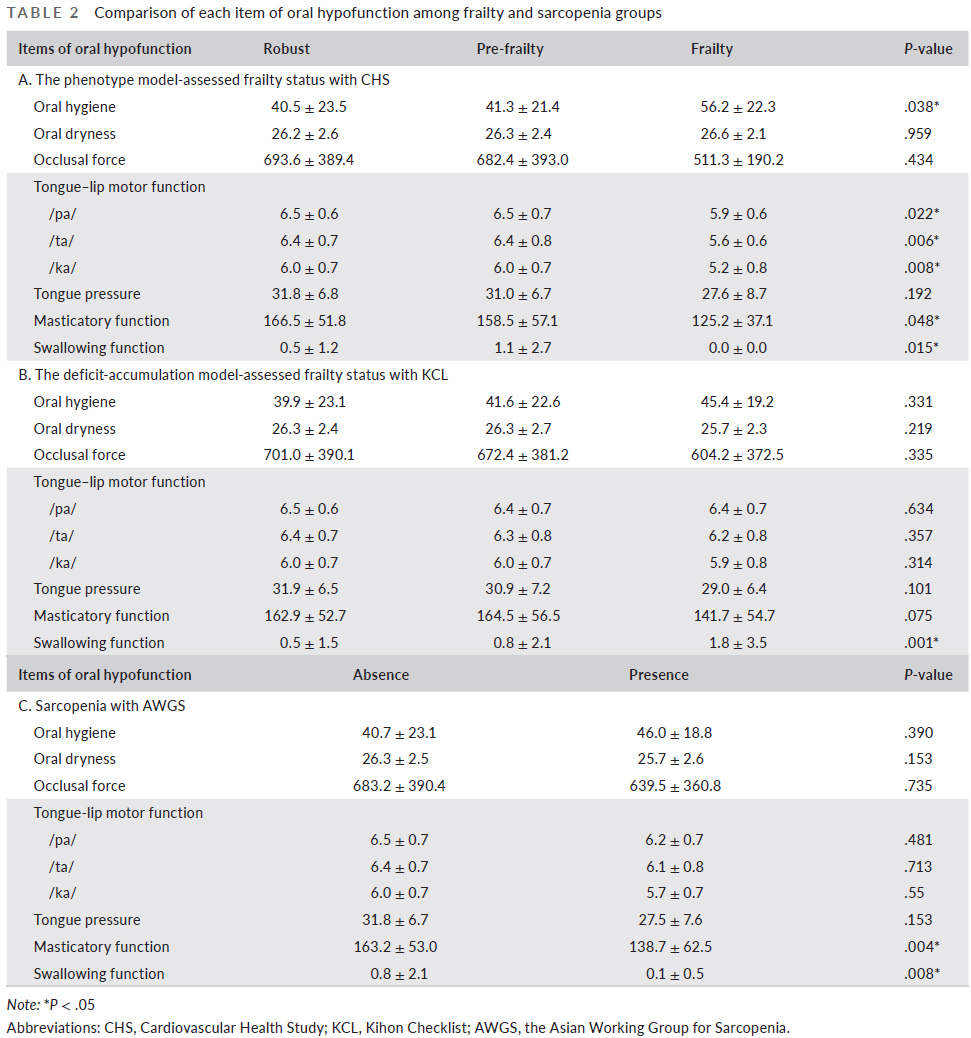Select the TABLE 2 caption title
Viewport: 971px width, 1038px height.
pyautogui.click(x=334, y=13)
